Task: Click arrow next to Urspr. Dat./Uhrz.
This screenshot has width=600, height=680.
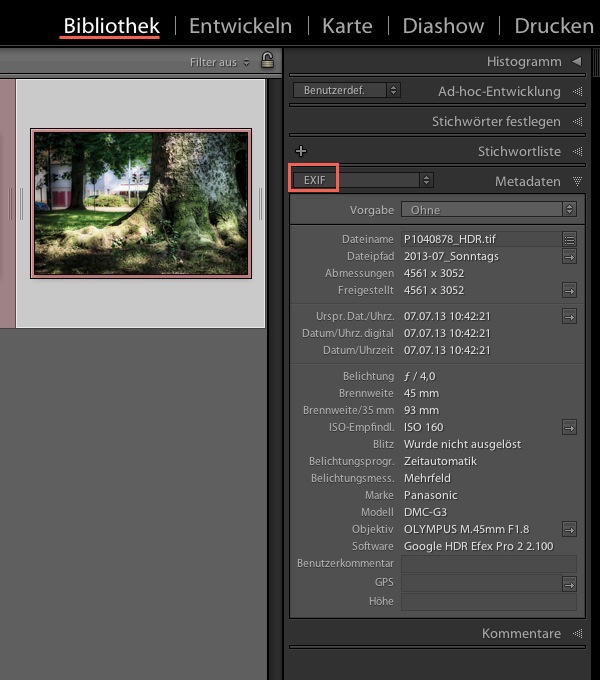Action: tap(569, 316)
